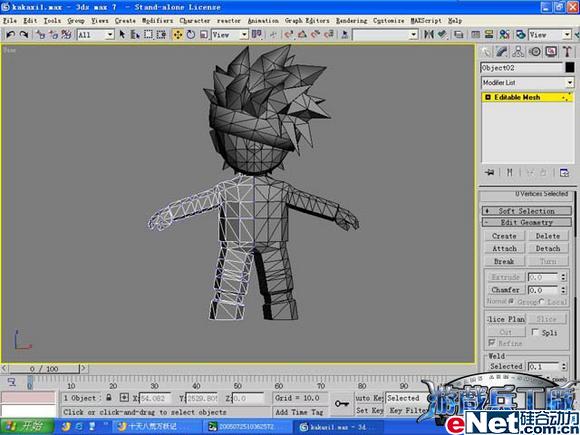Open the Customize menu
Viewport: 580px width, 435px height.
(x=388, y=21)
